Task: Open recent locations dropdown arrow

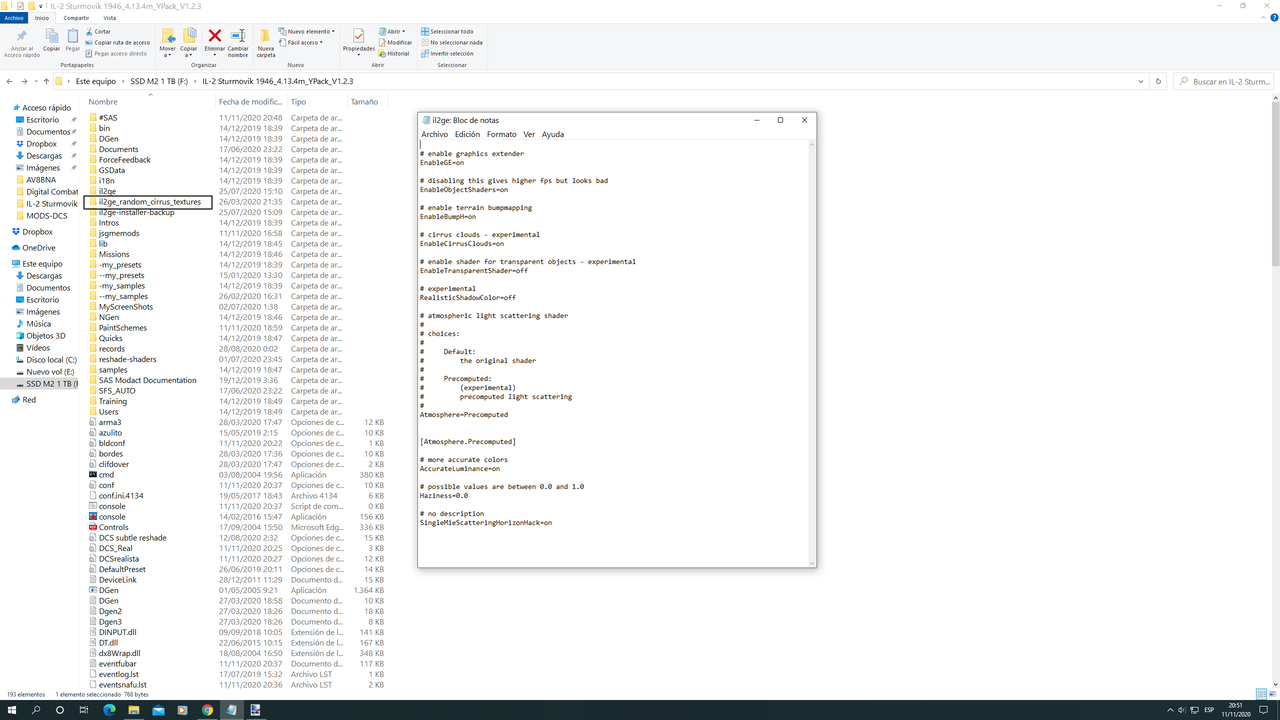Action: pyautogui.click(x=35, y=81)
